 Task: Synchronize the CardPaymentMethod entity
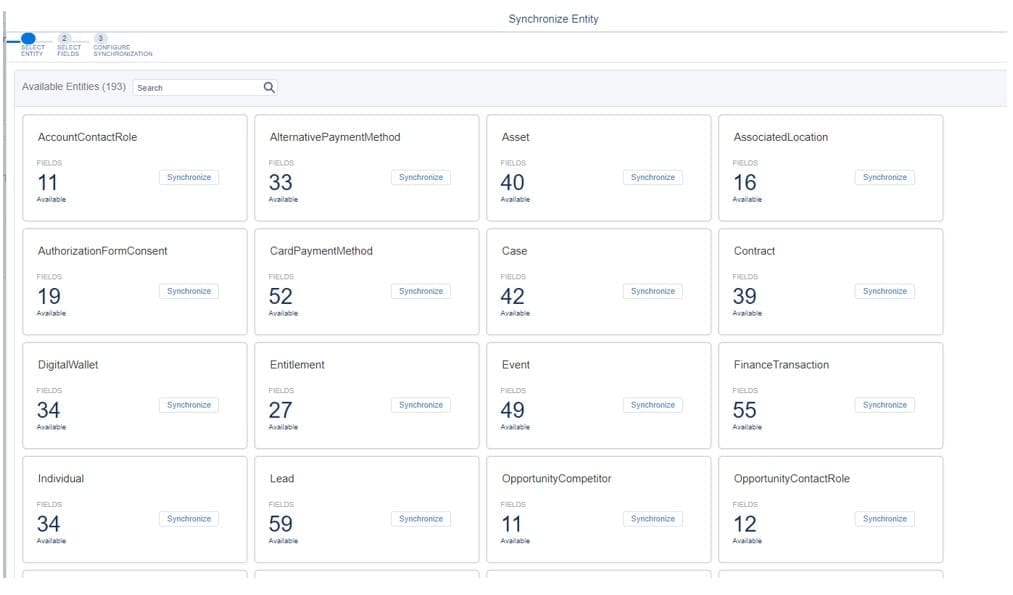pos(421,291)
